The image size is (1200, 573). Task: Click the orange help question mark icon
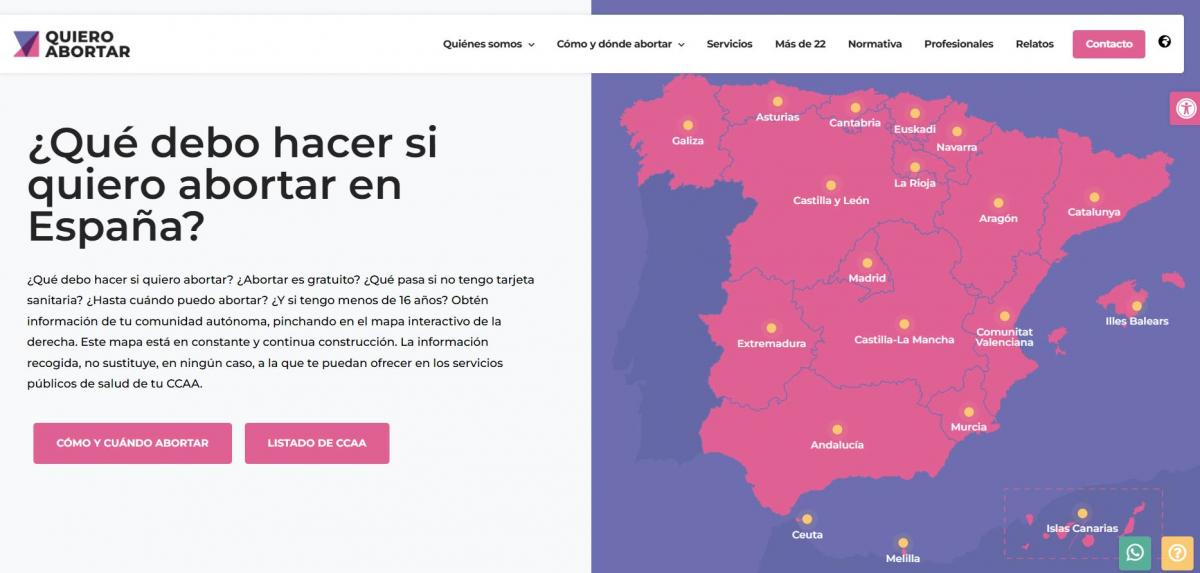pyautogui.click(x=1176, y=552)
